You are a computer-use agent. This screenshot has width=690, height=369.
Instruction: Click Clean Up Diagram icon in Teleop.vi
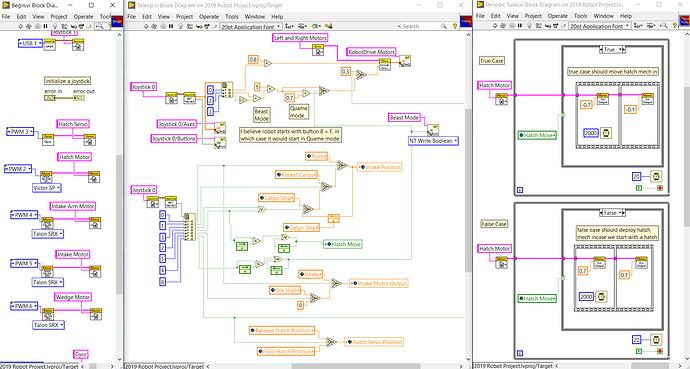pos(328,26)
